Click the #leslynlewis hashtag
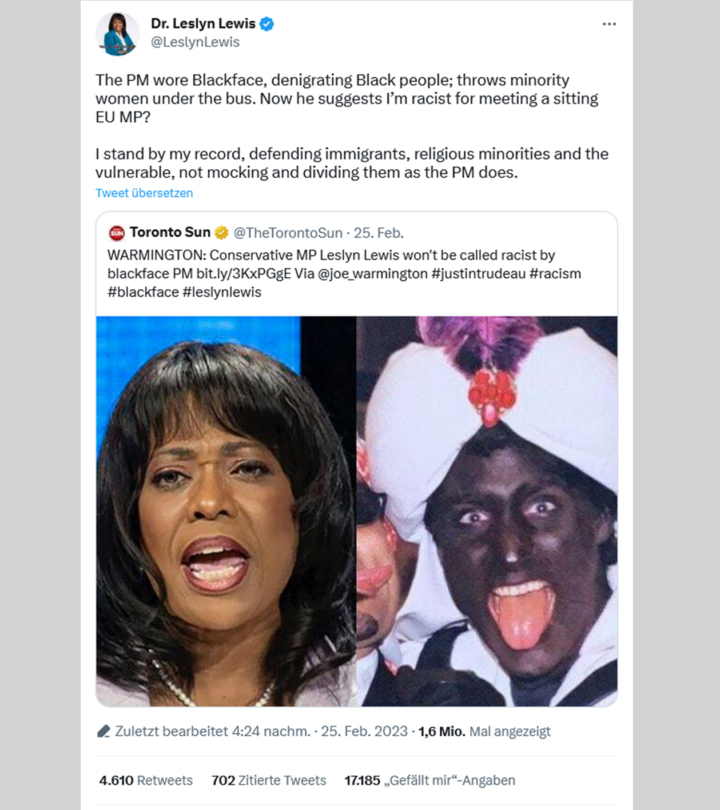This screenshot has height=810, width=720. point(222,292)
